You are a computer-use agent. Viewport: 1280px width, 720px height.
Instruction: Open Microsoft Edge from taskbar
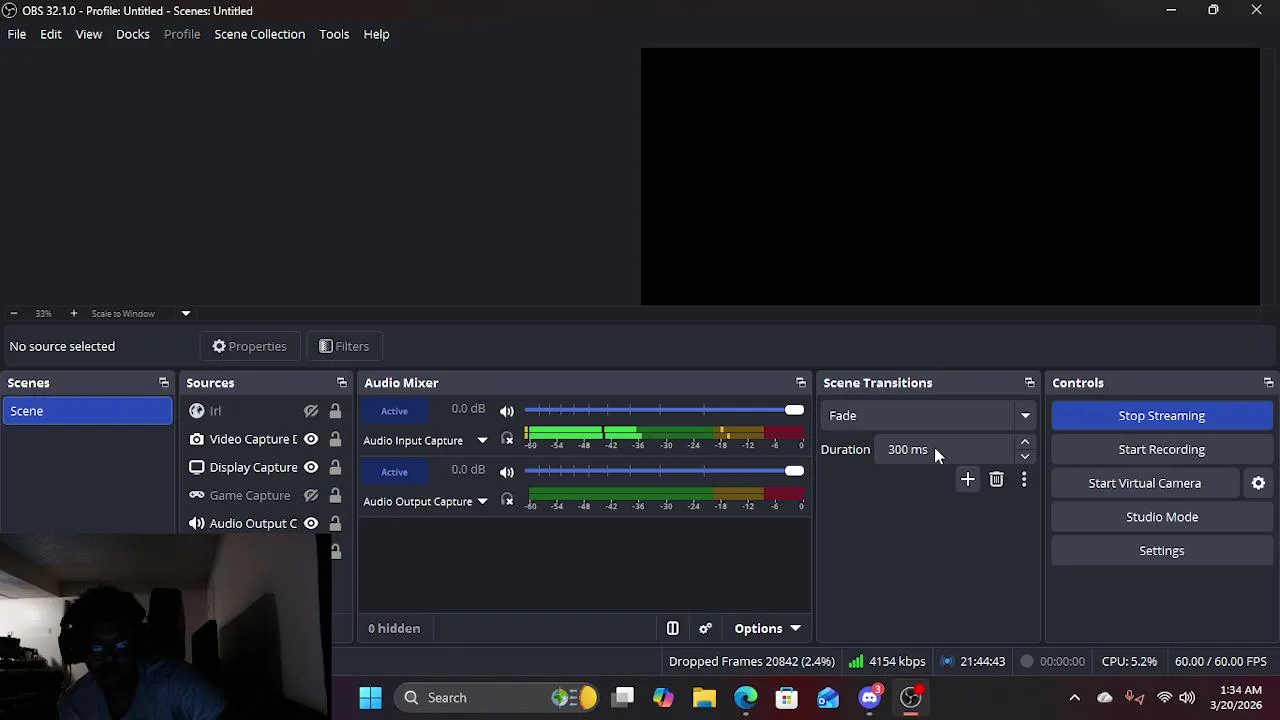click(x=746, y=698)
